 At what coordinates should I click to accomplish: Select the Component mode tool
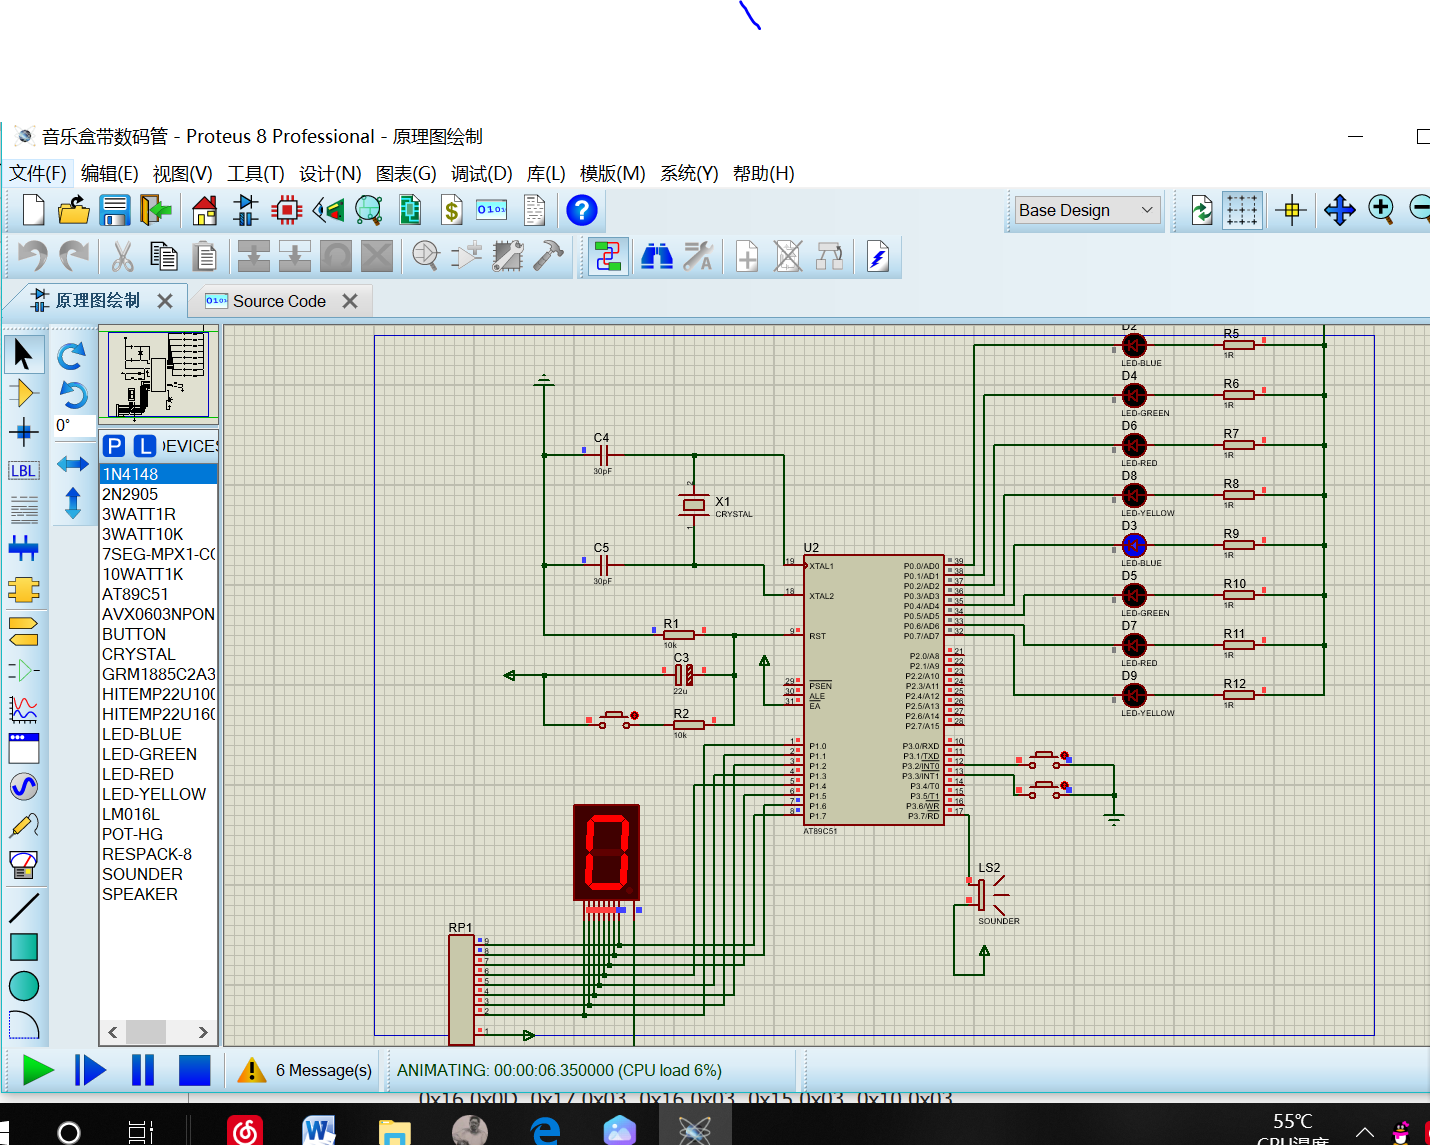coord(23,393)
